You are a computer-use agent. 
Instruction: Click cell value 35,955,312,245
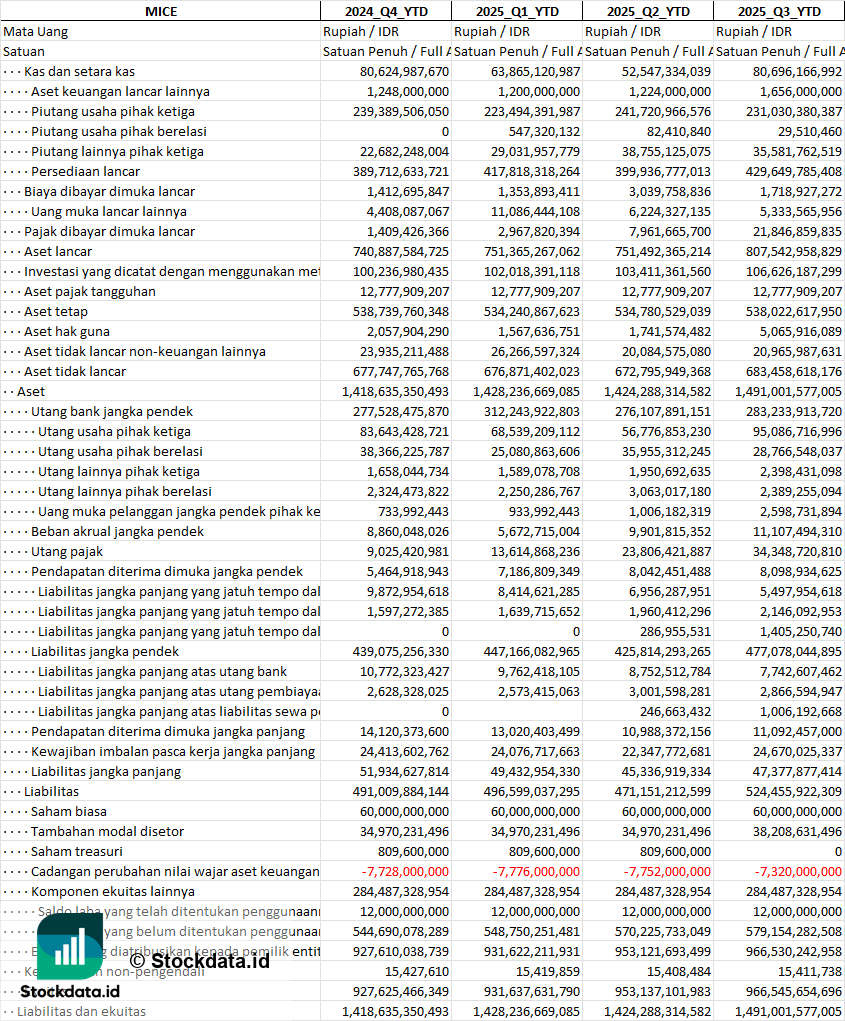[x=667, y=452]
